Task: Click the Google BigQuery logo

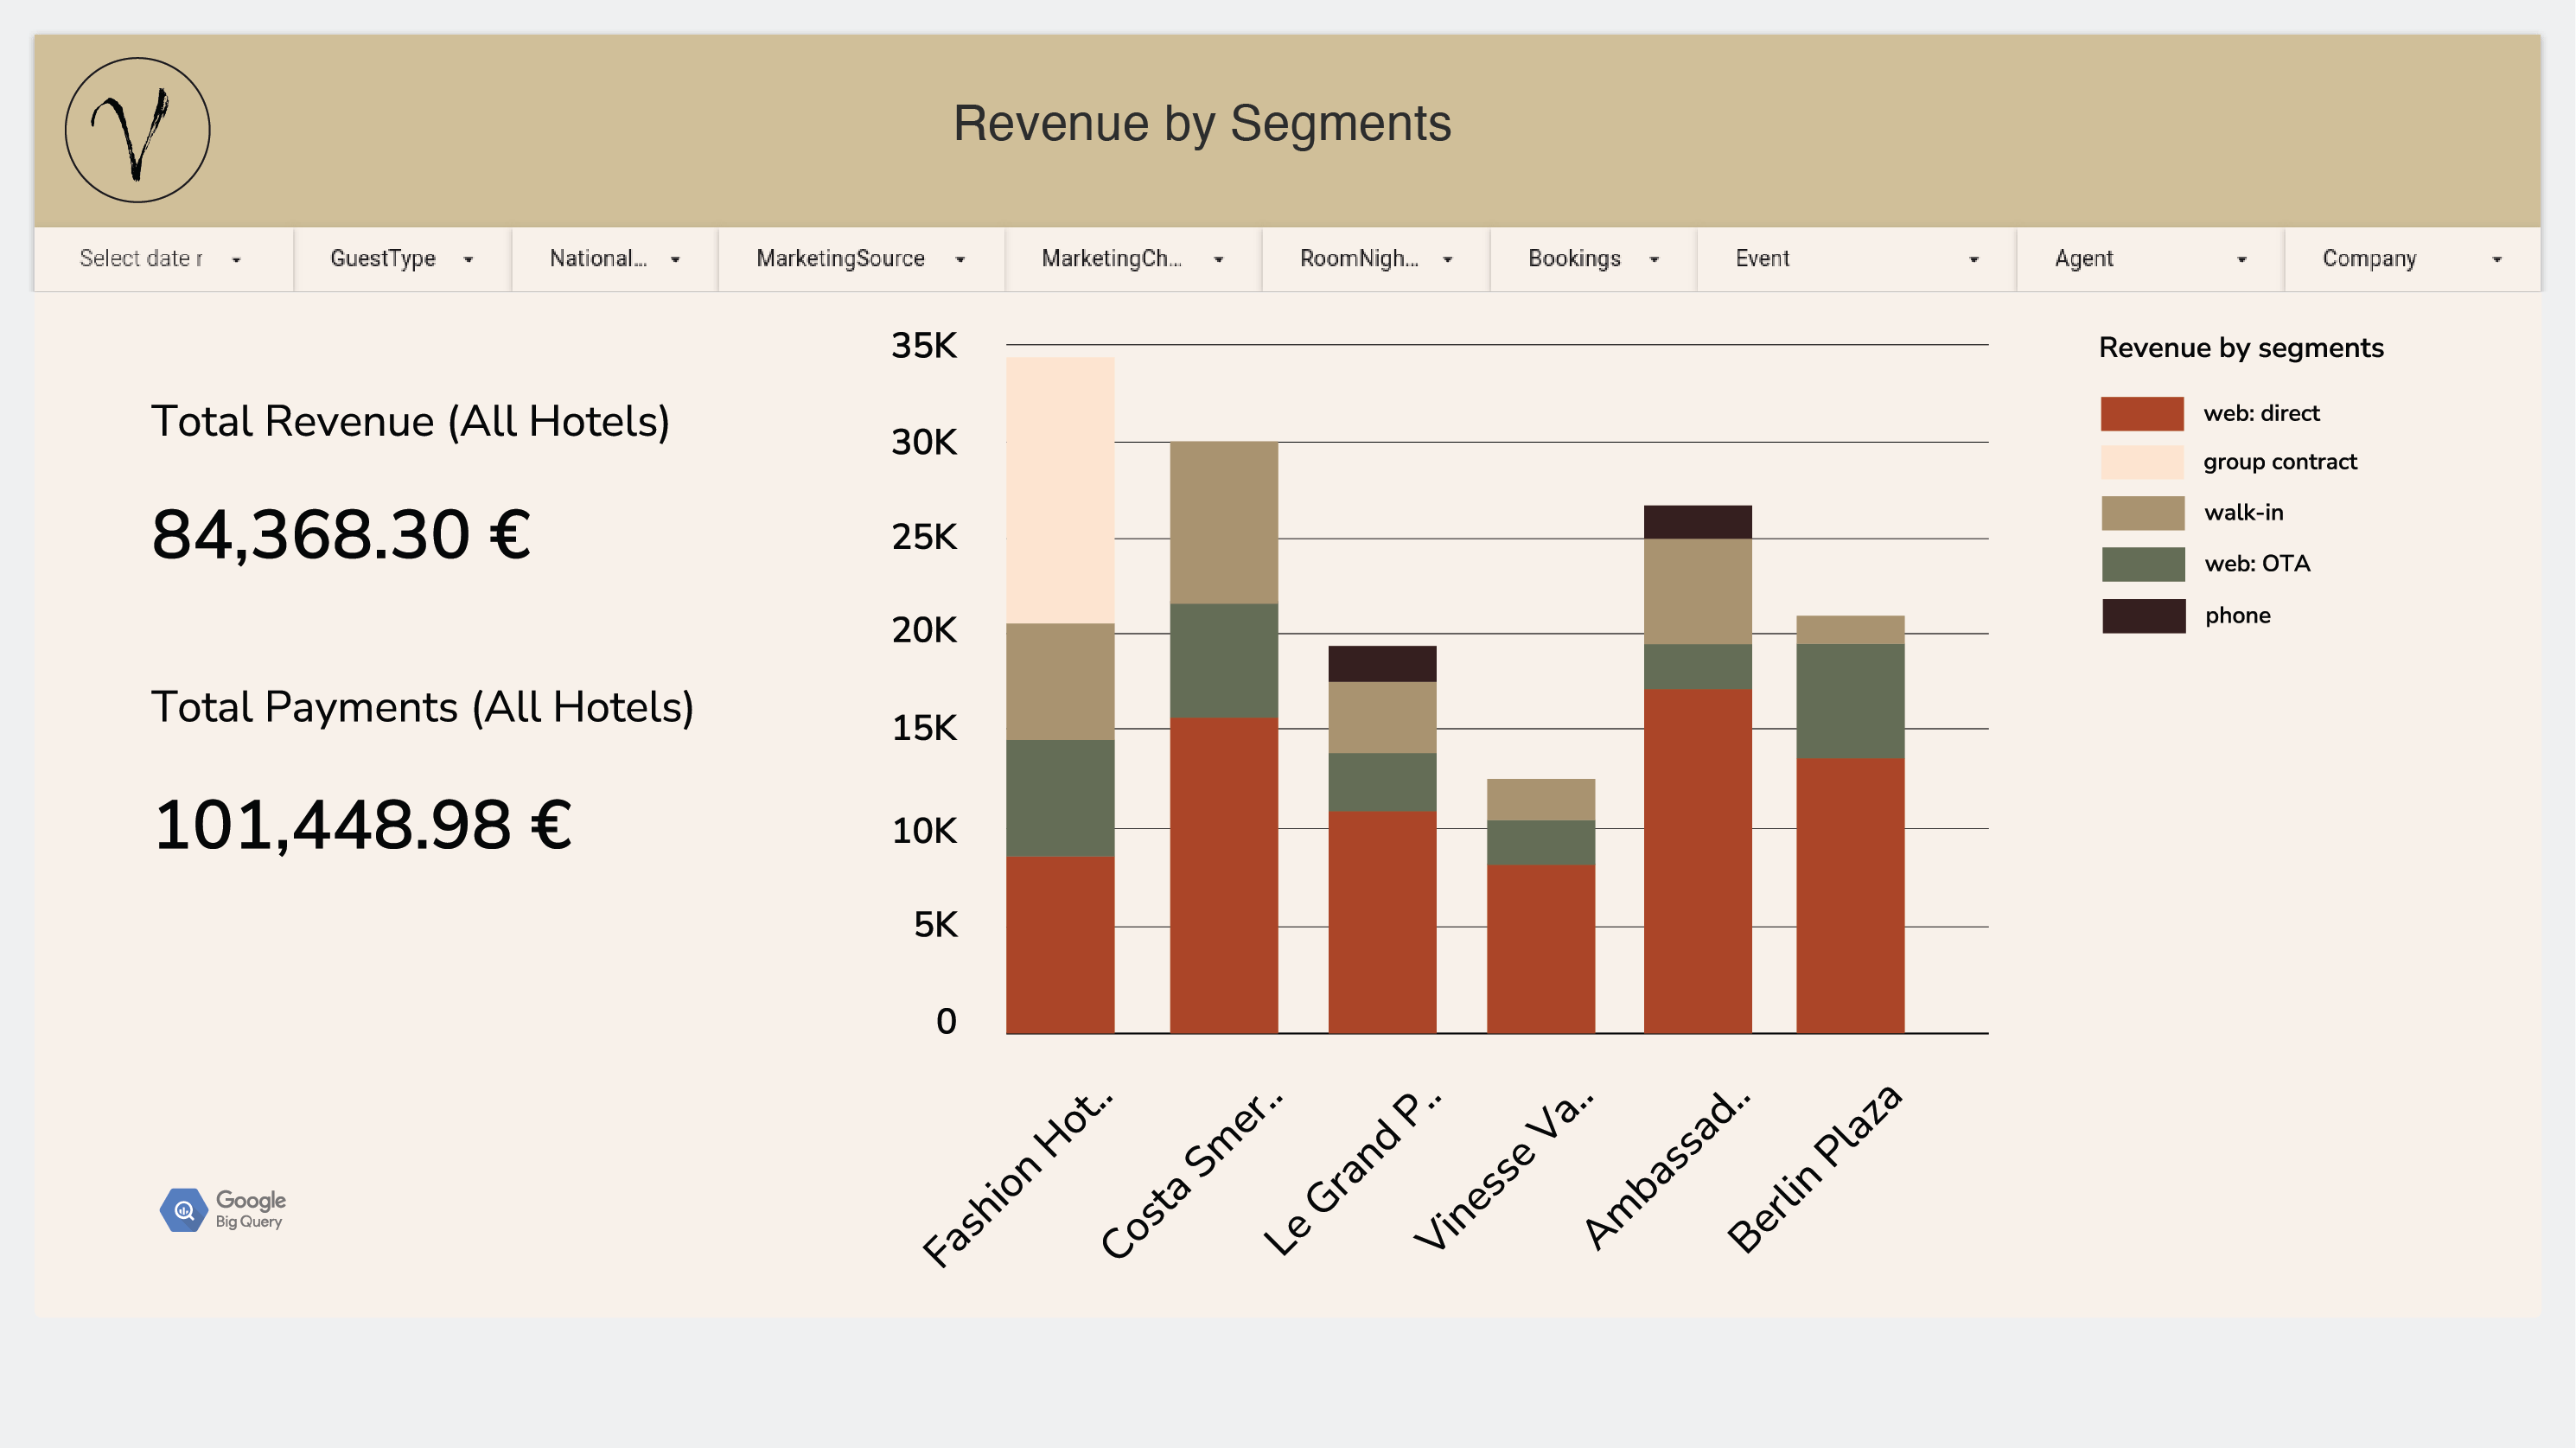Action: point(222,1209)
